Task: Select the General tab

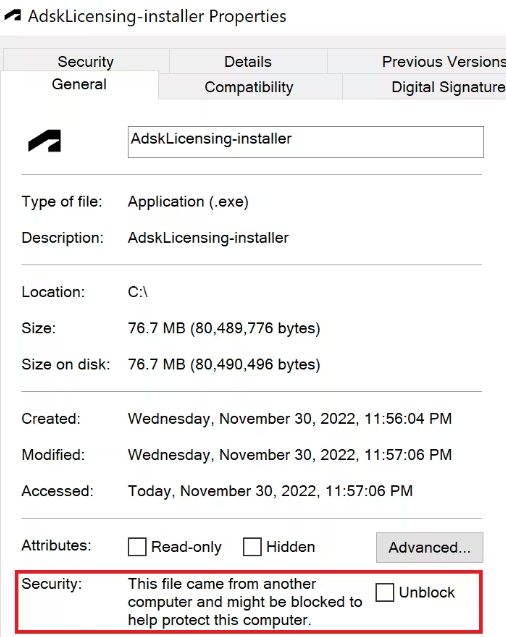Action: 79,84
